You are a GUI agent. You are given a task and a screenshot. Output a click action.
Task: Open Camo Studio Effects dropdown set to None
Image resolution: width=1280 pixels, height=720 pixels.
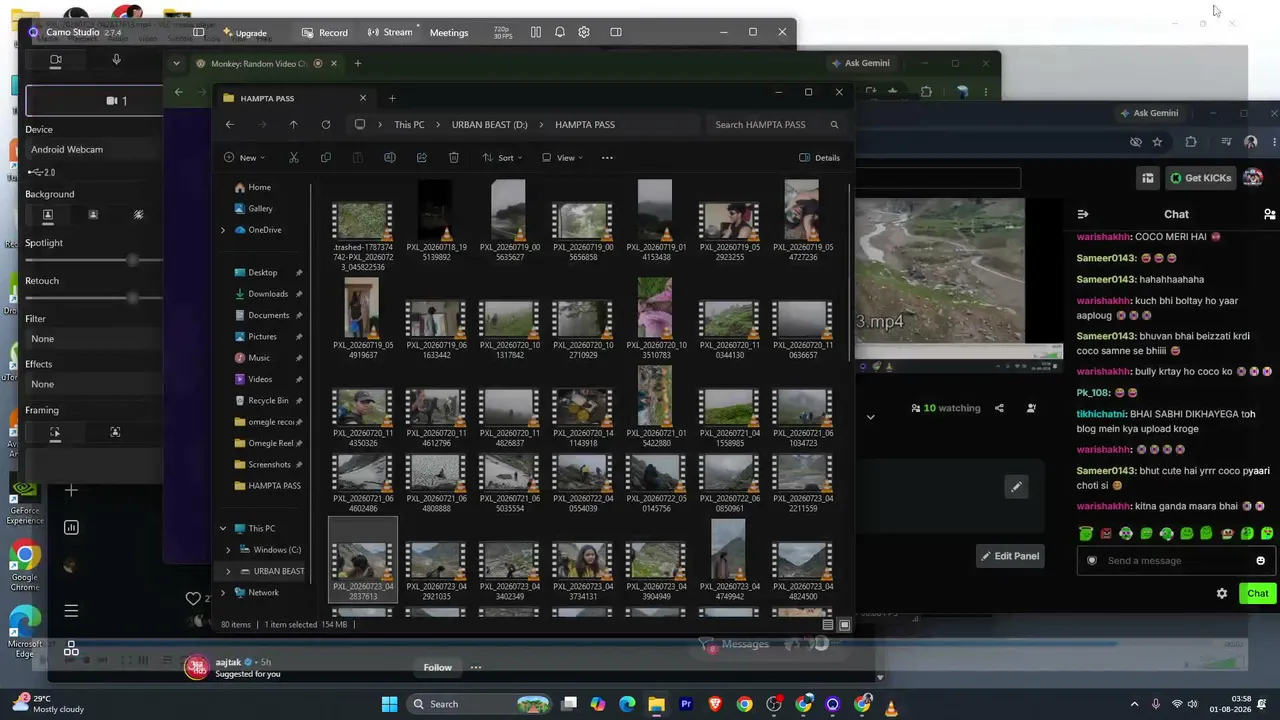tap(95, 384)
